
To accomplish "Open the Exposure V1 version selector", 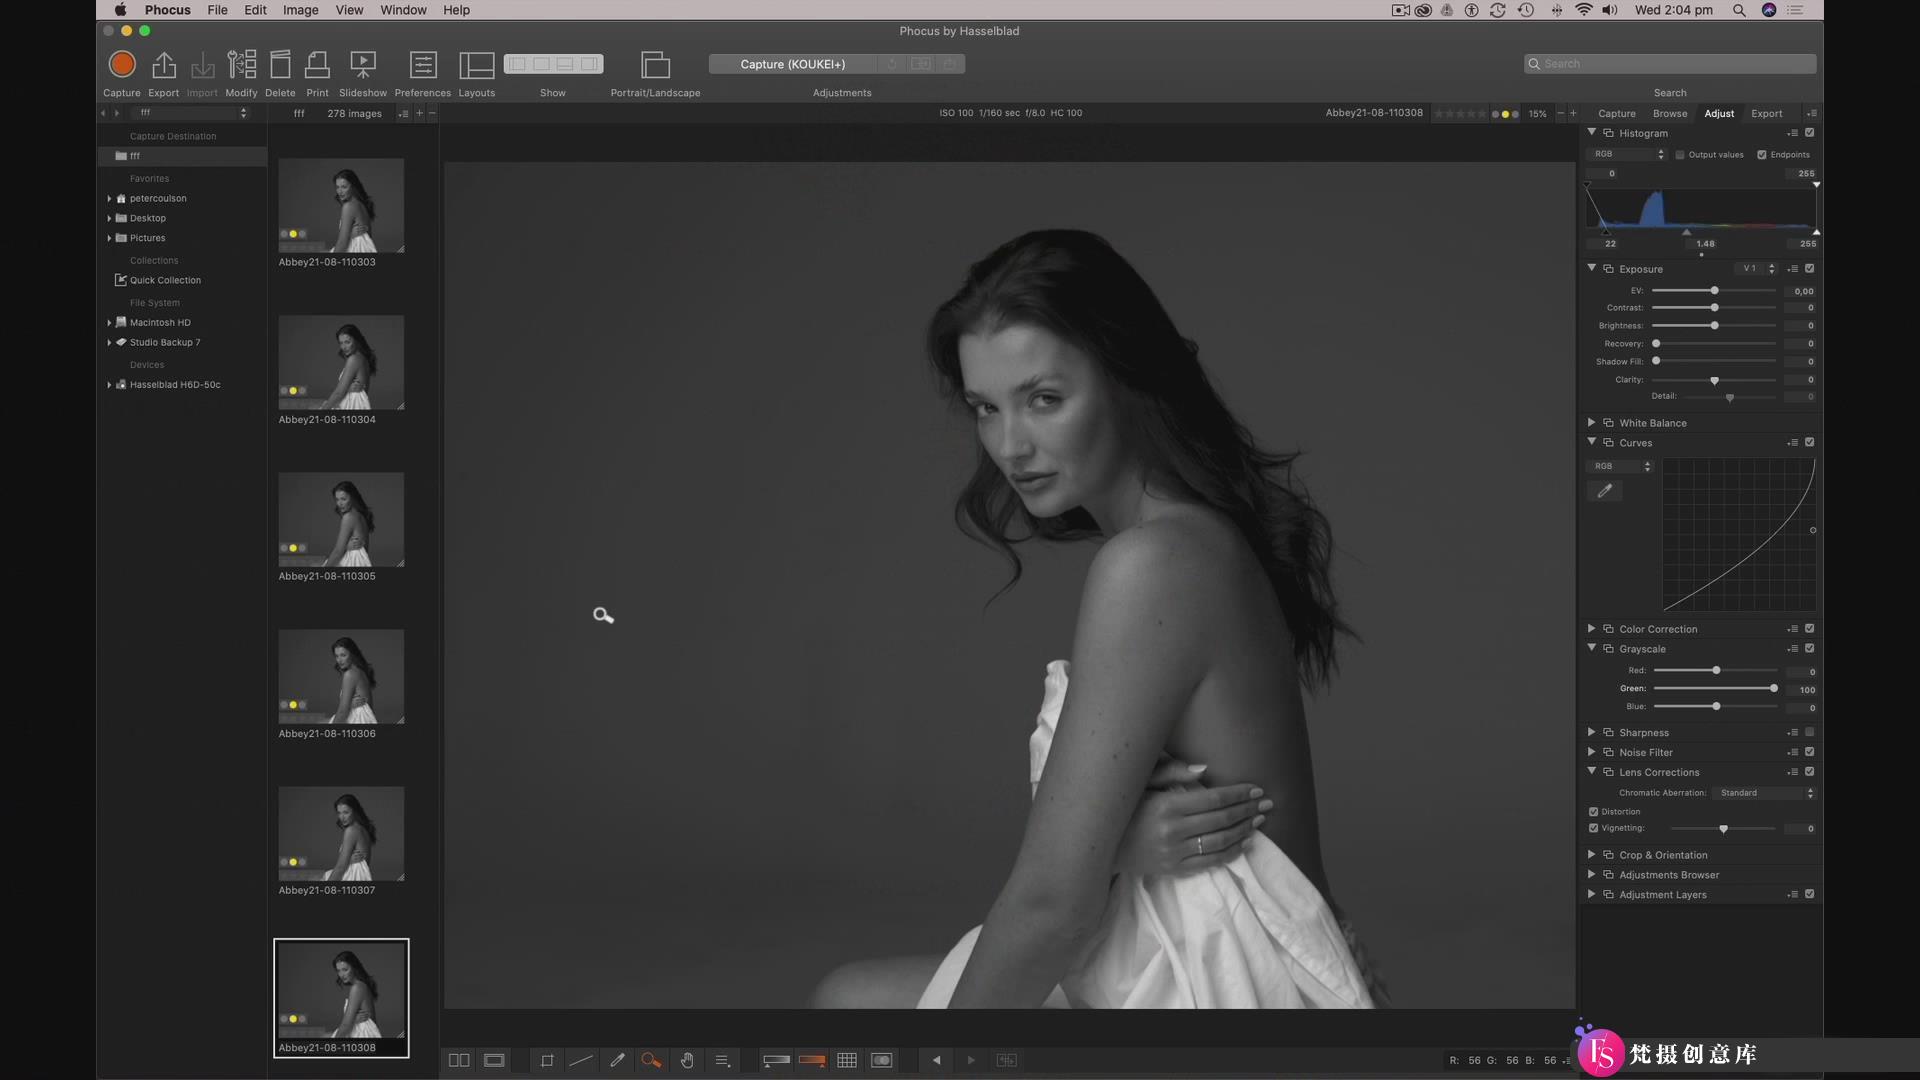I will [1758, 269].
